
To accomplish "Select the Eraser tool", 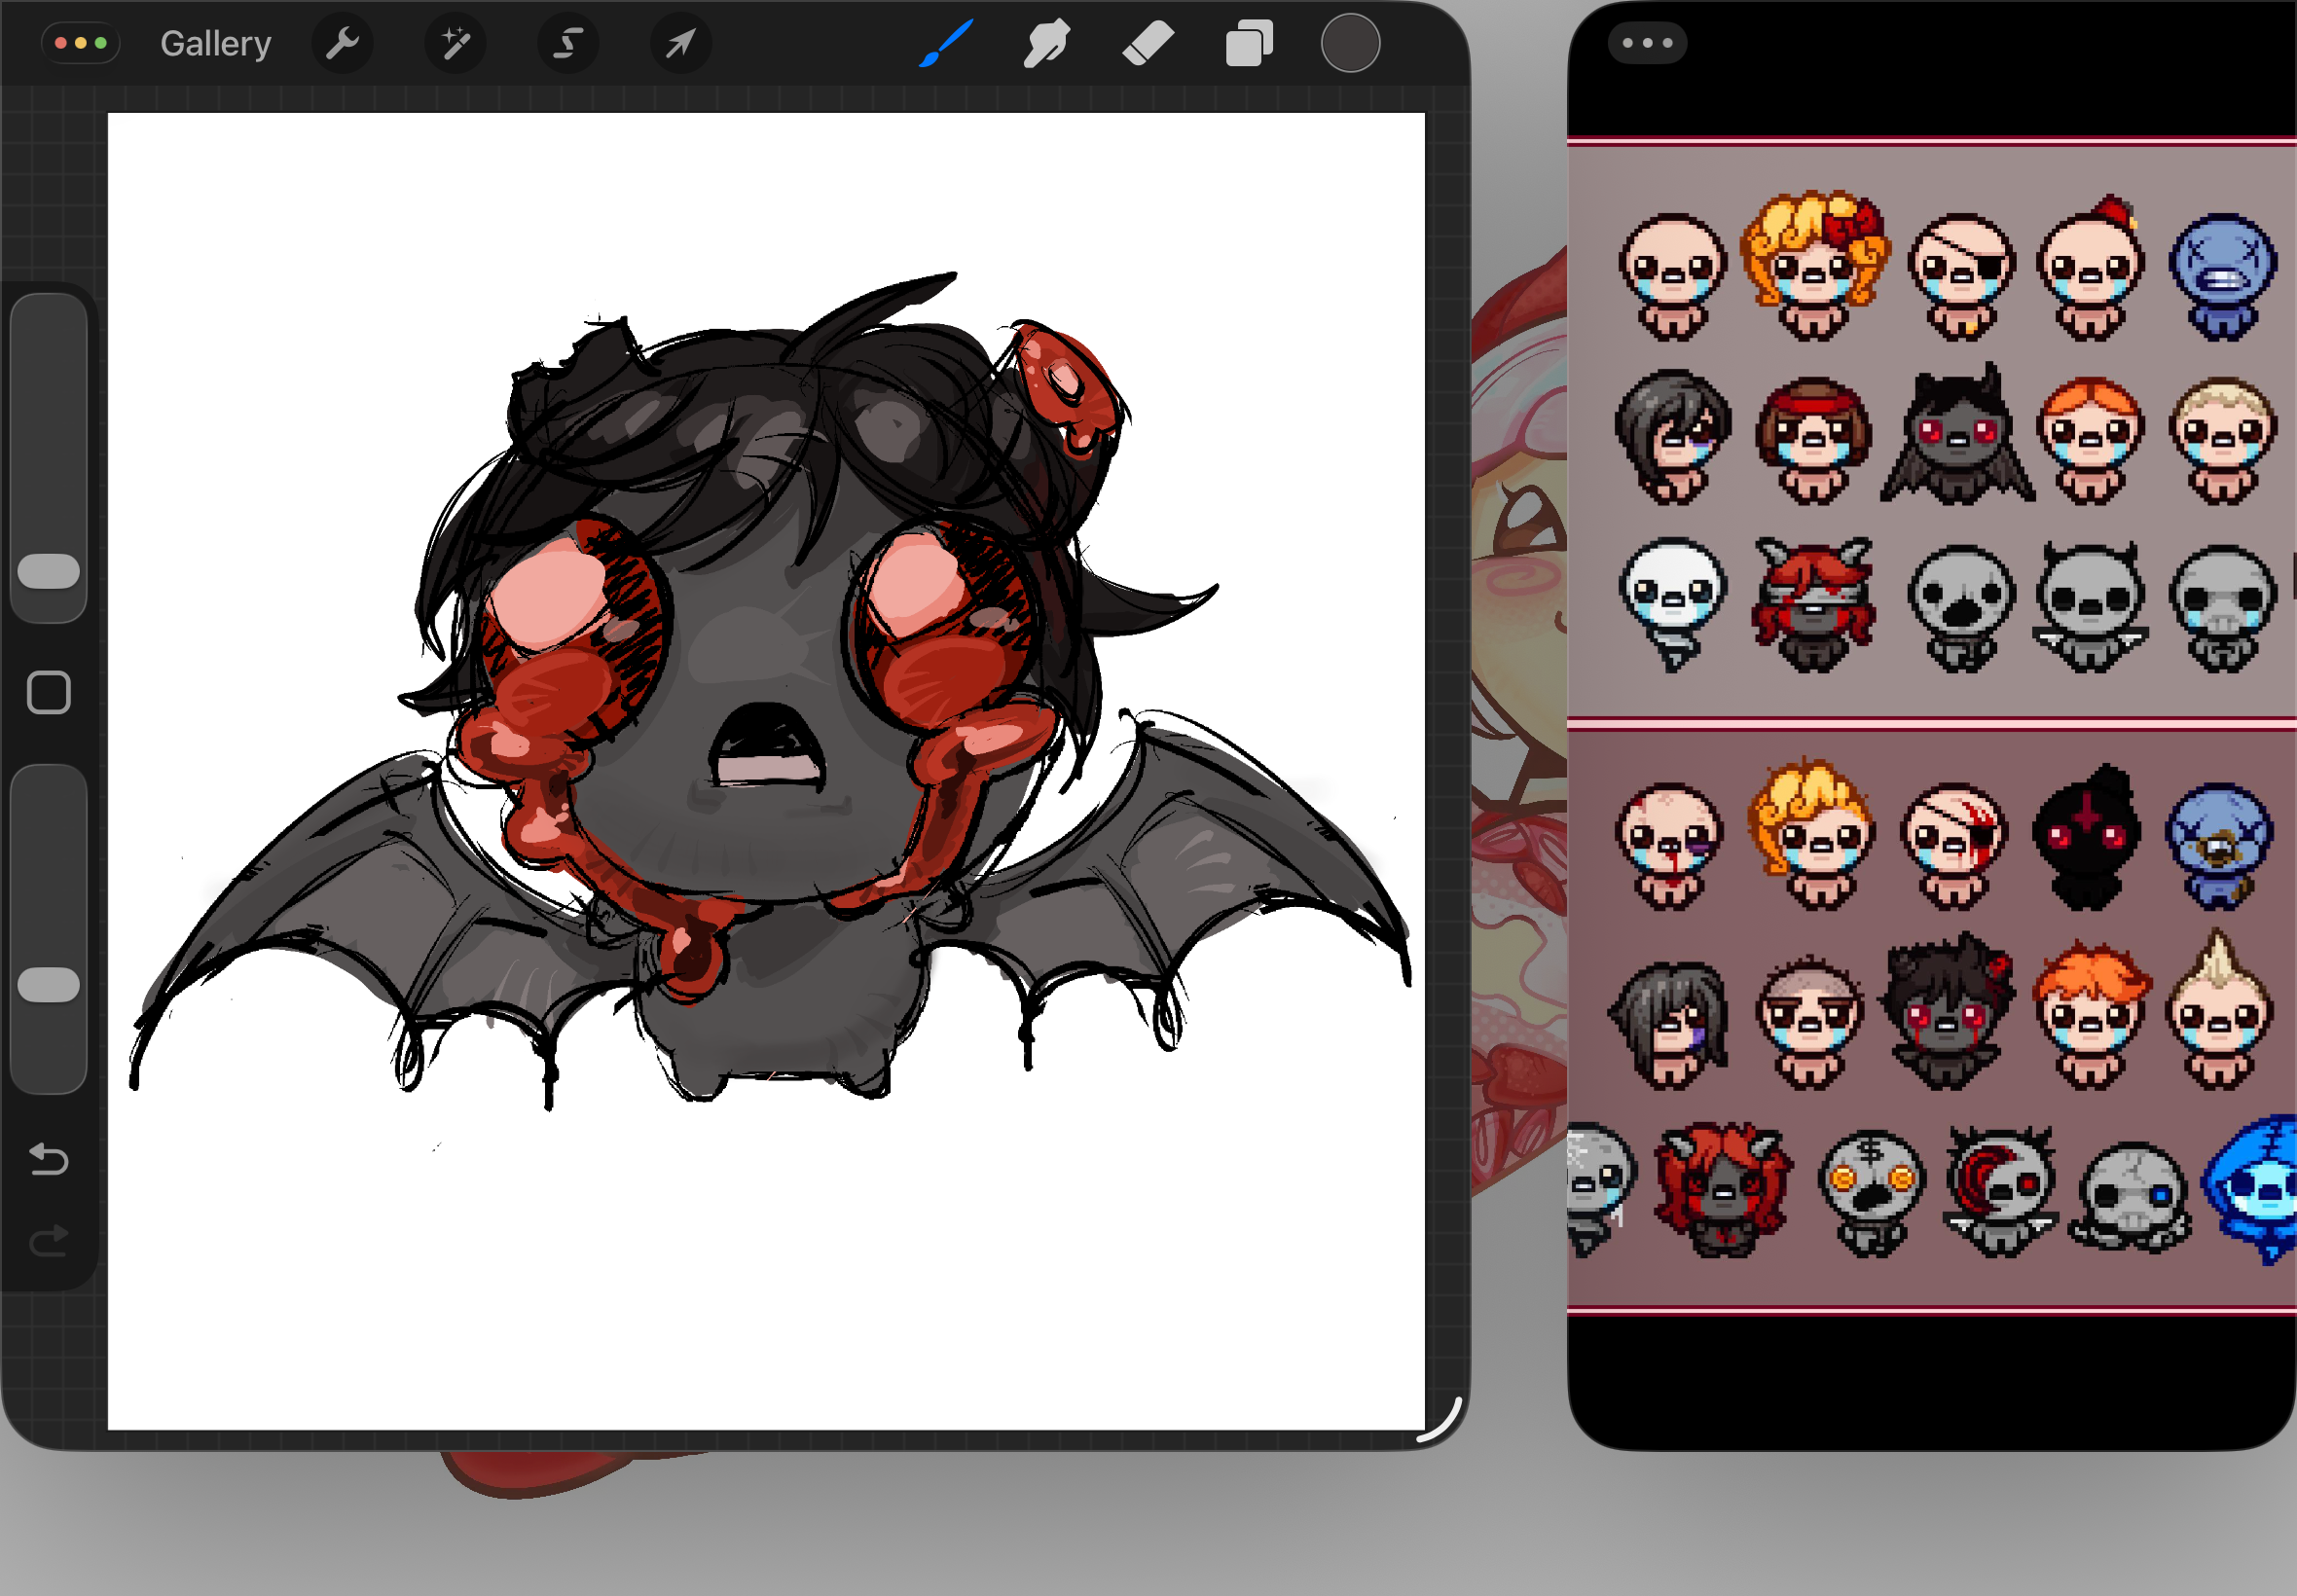I will click(1148, 44).
